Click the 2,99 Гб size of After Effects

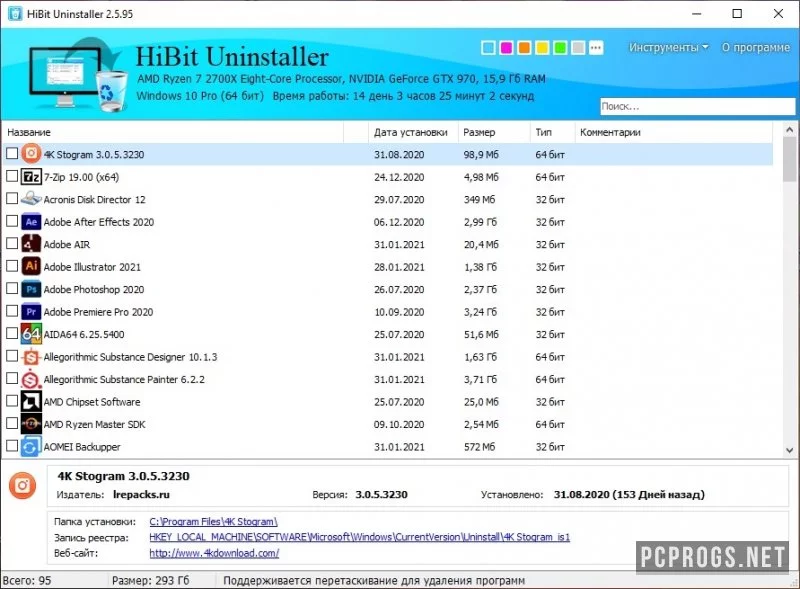click(480, 222)
